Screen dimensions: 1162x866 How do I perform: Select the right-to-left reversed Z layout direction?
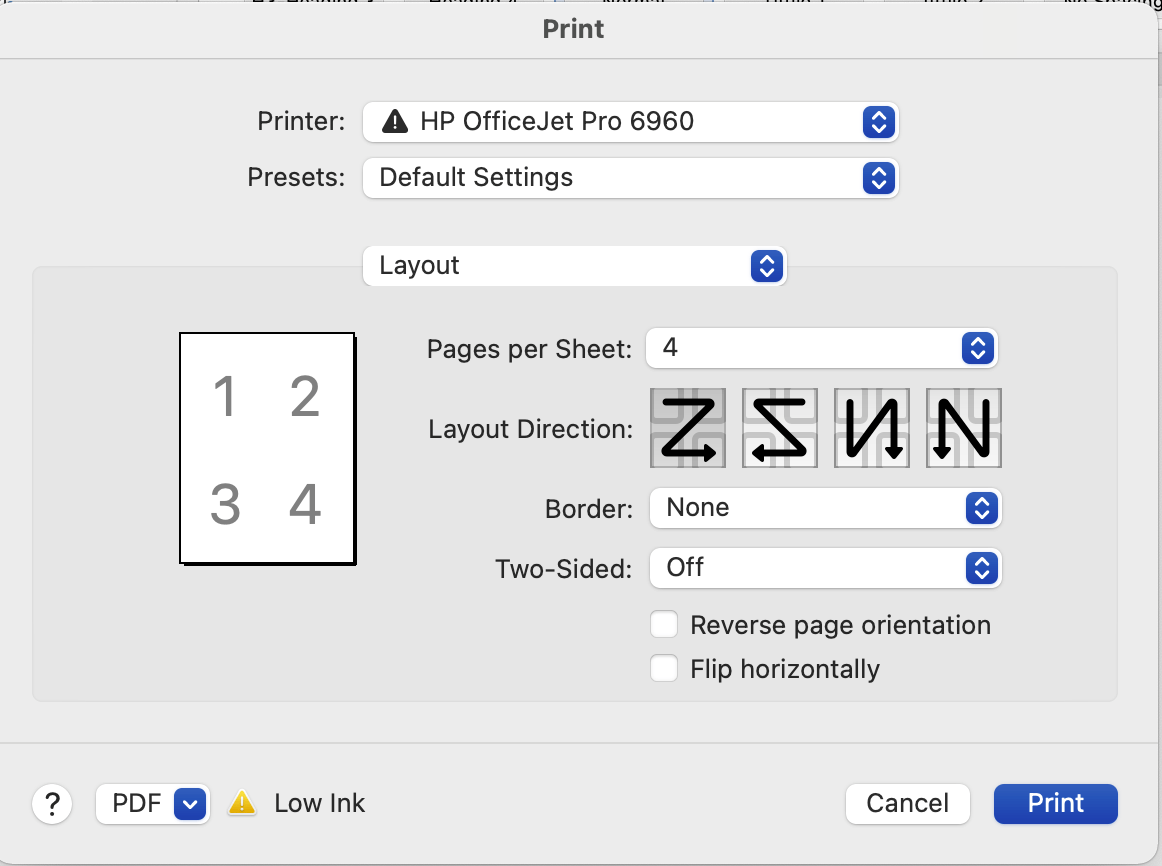pyautogui.click(x=780, y=428)
